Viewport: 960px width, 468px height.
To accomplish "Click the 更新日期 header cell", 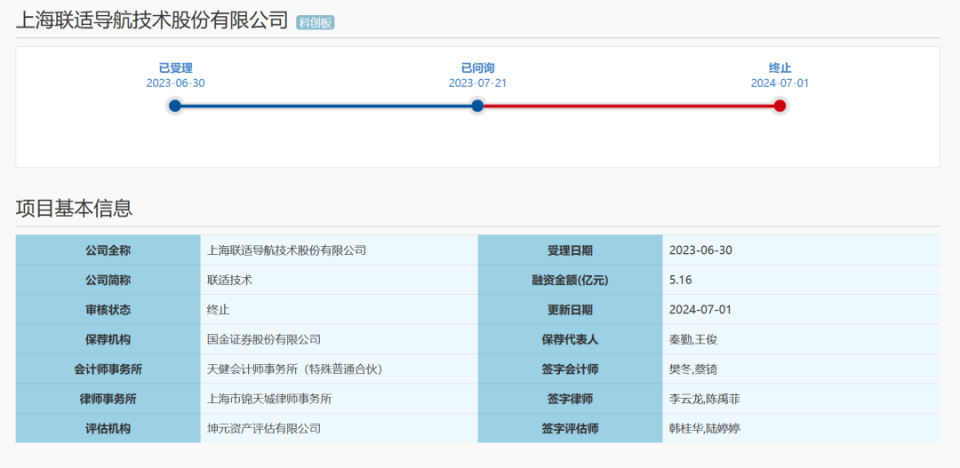I will (570, 309).
